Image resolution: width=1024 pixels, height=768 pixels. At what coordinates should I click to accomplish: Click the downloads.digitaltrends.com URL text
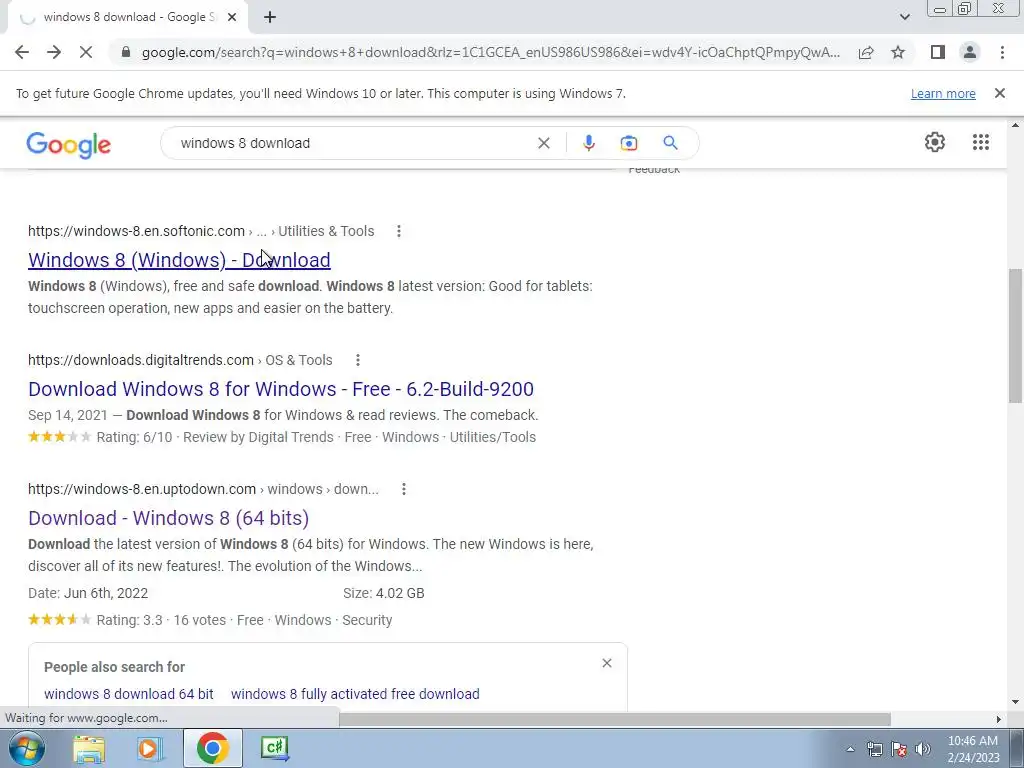click(x=141, y=360)
